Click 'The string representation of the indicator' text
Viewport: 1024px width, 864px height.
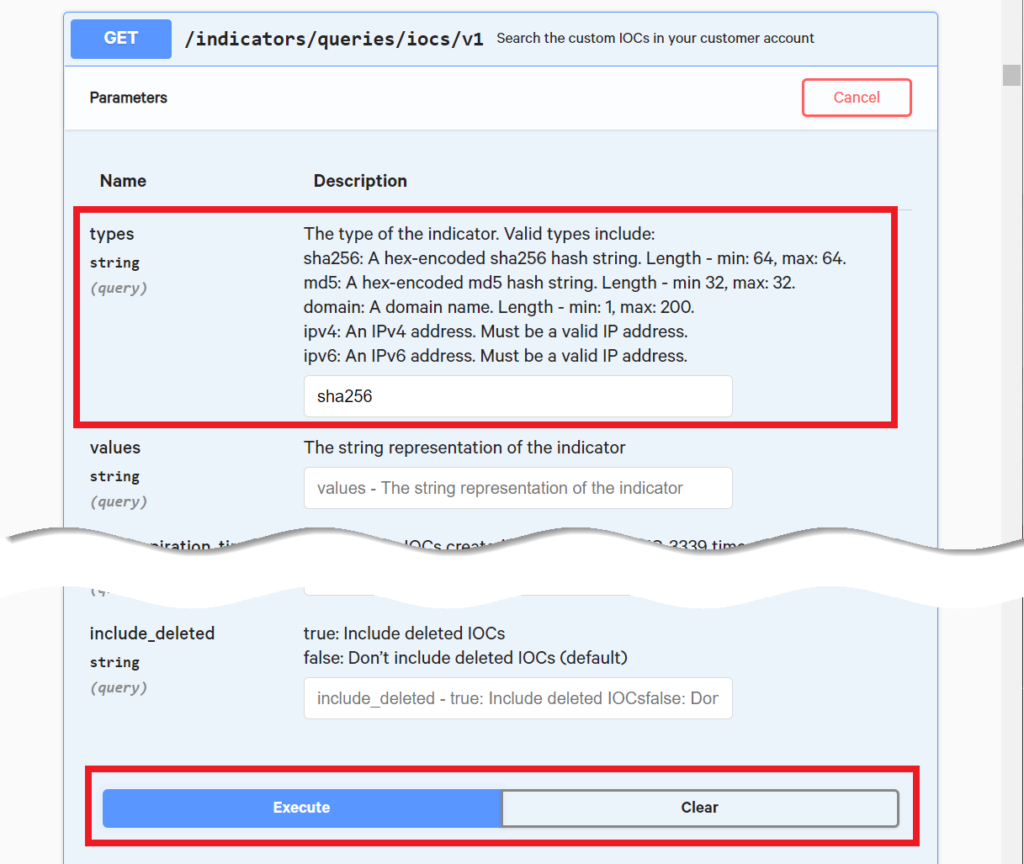click(464, 447)
